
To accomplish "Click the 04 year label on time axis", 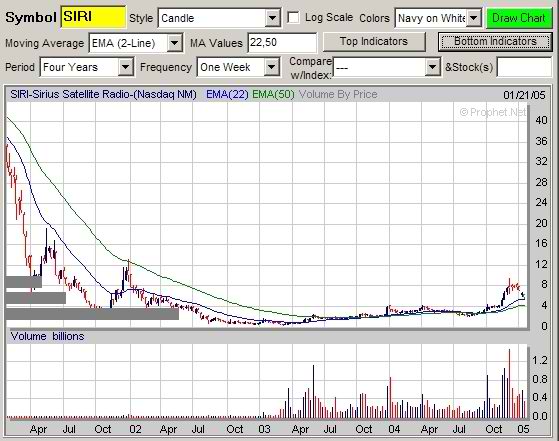I will [394, 429].
